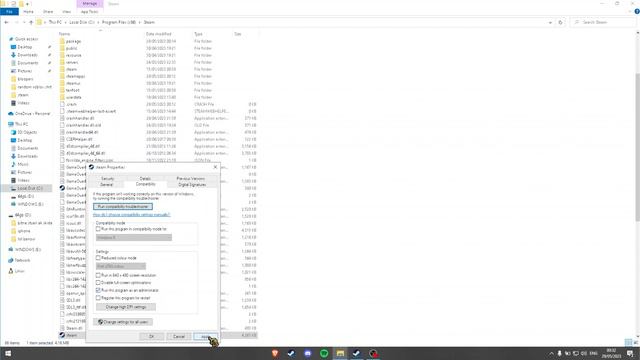Open the notification center icon
Image resolution: width=640 pixels, height=360 pixels.
[631, 353]
